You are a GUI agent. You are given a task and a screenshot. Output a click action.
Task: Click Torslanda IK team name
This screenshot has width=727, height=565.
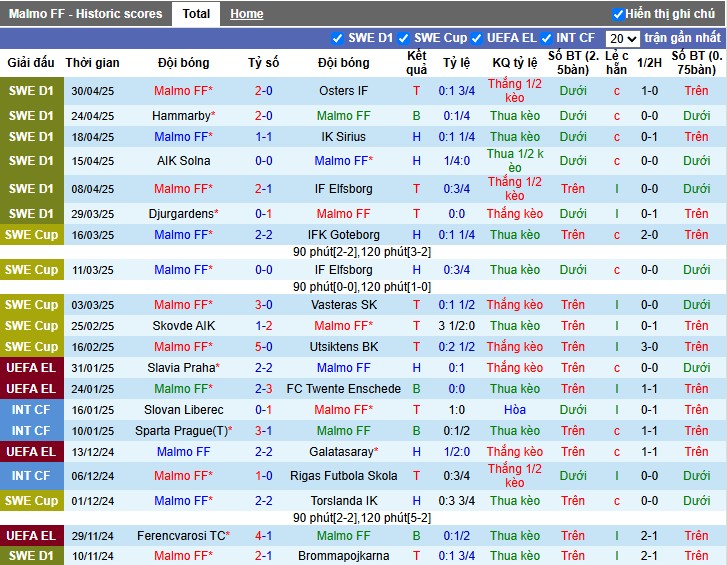(x=344, y=501)
